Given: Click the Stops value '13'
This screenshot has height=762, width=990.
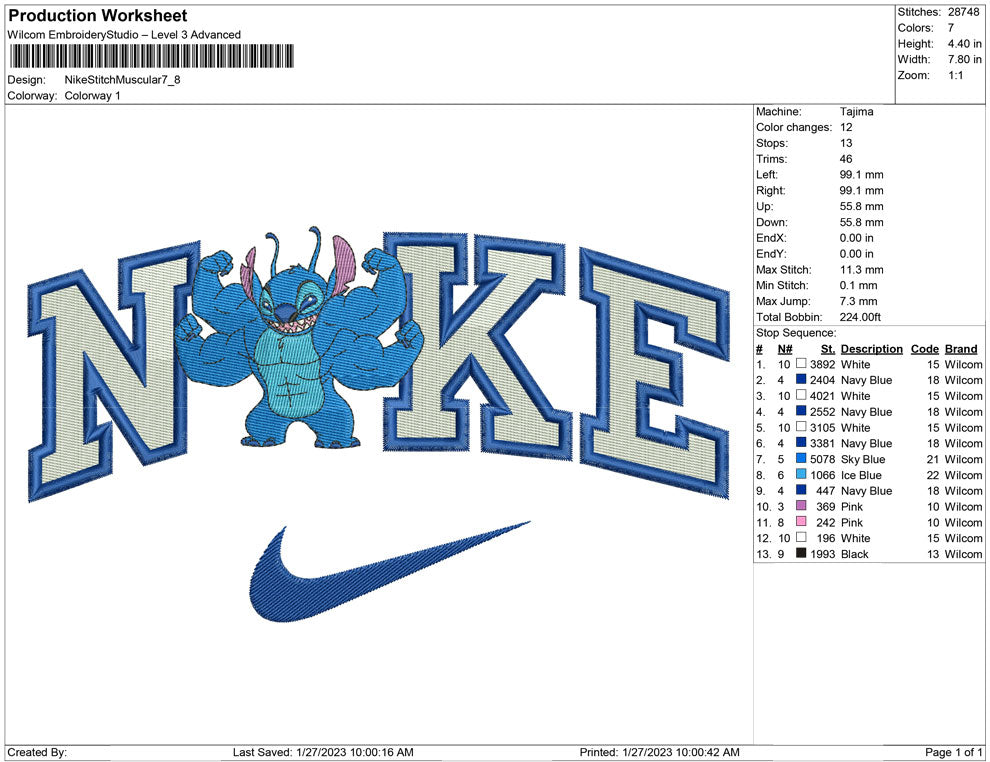Looking at the screenshot, I should (846, 143).
